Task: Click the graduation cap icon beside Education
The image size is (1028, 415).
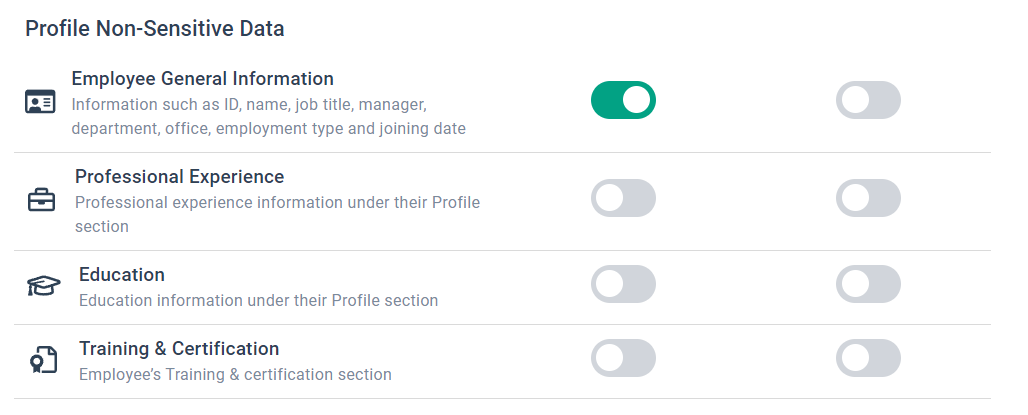Action: (43, 286)
